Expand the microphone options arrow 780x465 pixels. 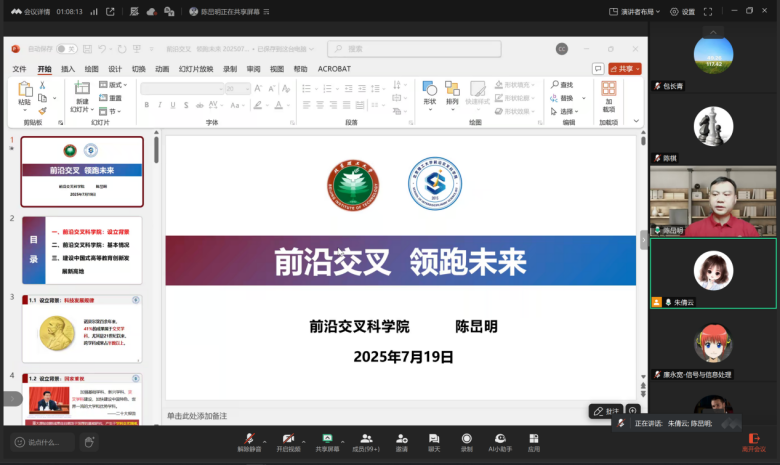pyautogui.click(x=265, y=442)
